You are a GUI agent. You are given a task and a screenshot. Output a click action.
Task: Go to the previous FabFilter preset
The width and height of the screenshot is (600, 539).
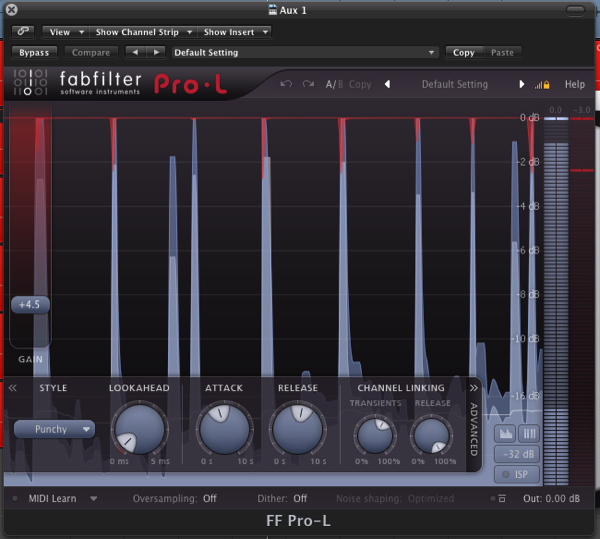(388, 85)
